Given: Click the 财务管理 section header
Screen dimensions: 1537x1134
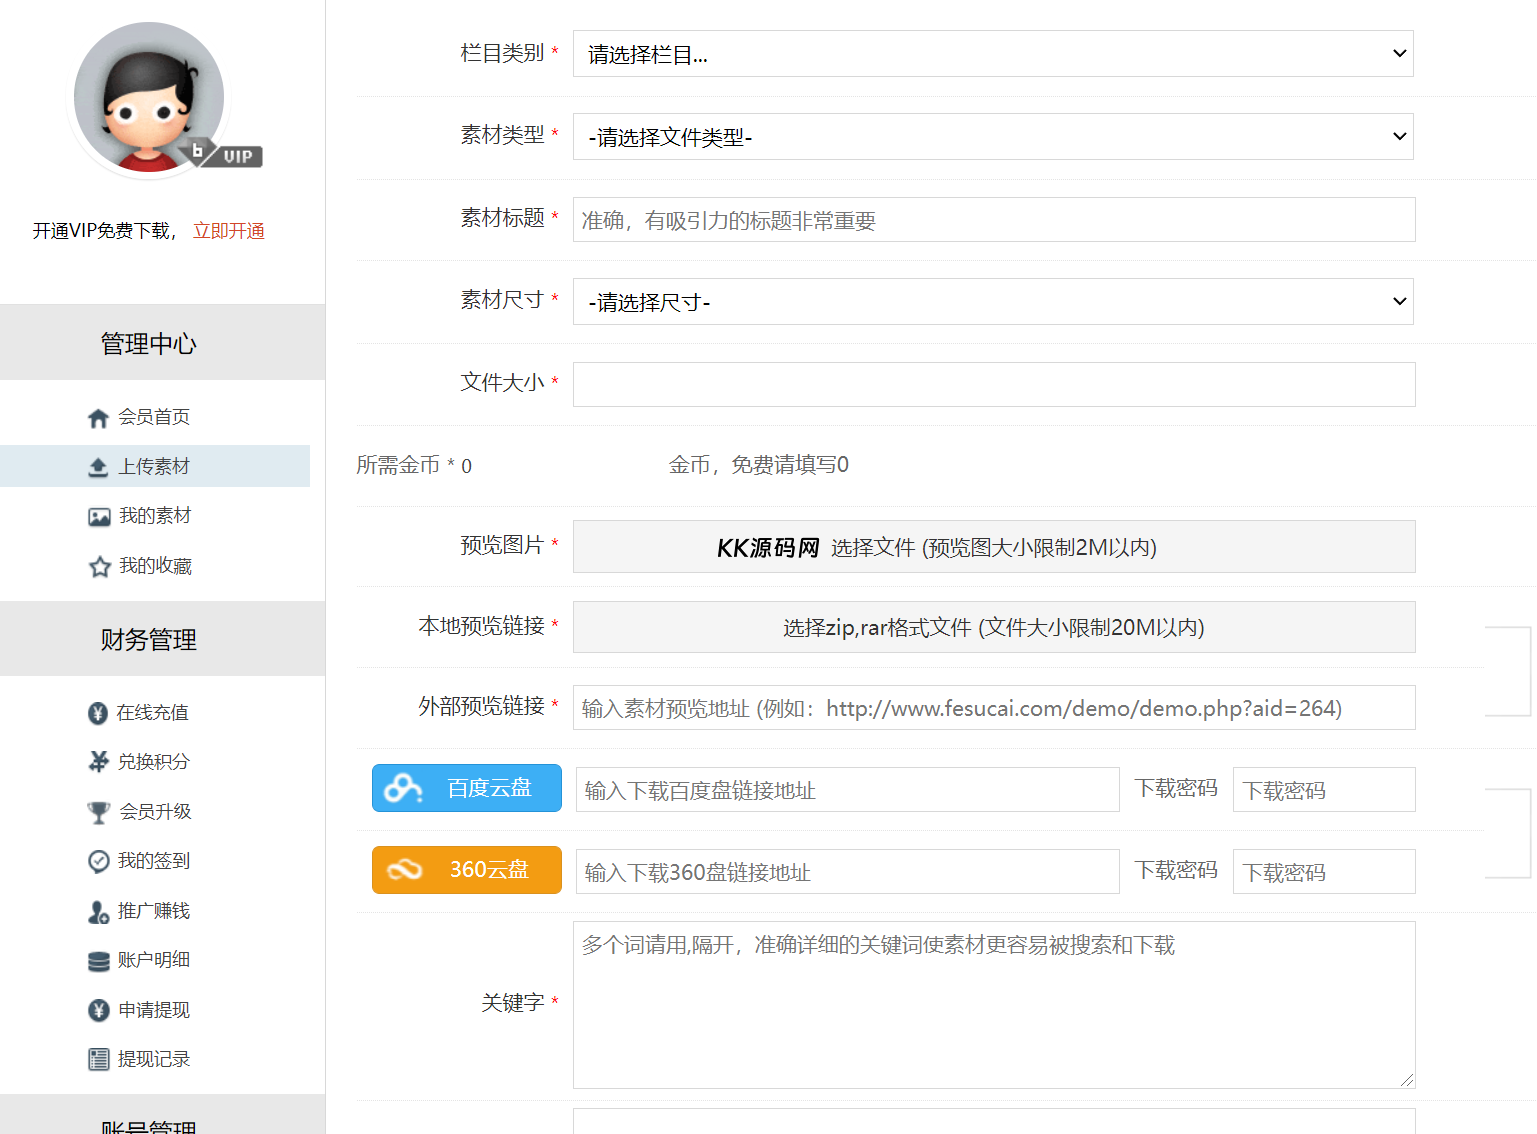Looking at the screenshot, I should tap(162, 639).
